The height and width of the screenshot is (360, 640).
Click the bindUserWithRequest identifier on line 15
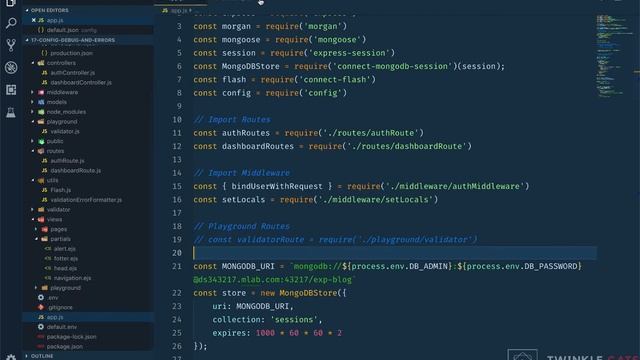coord(277,187)
